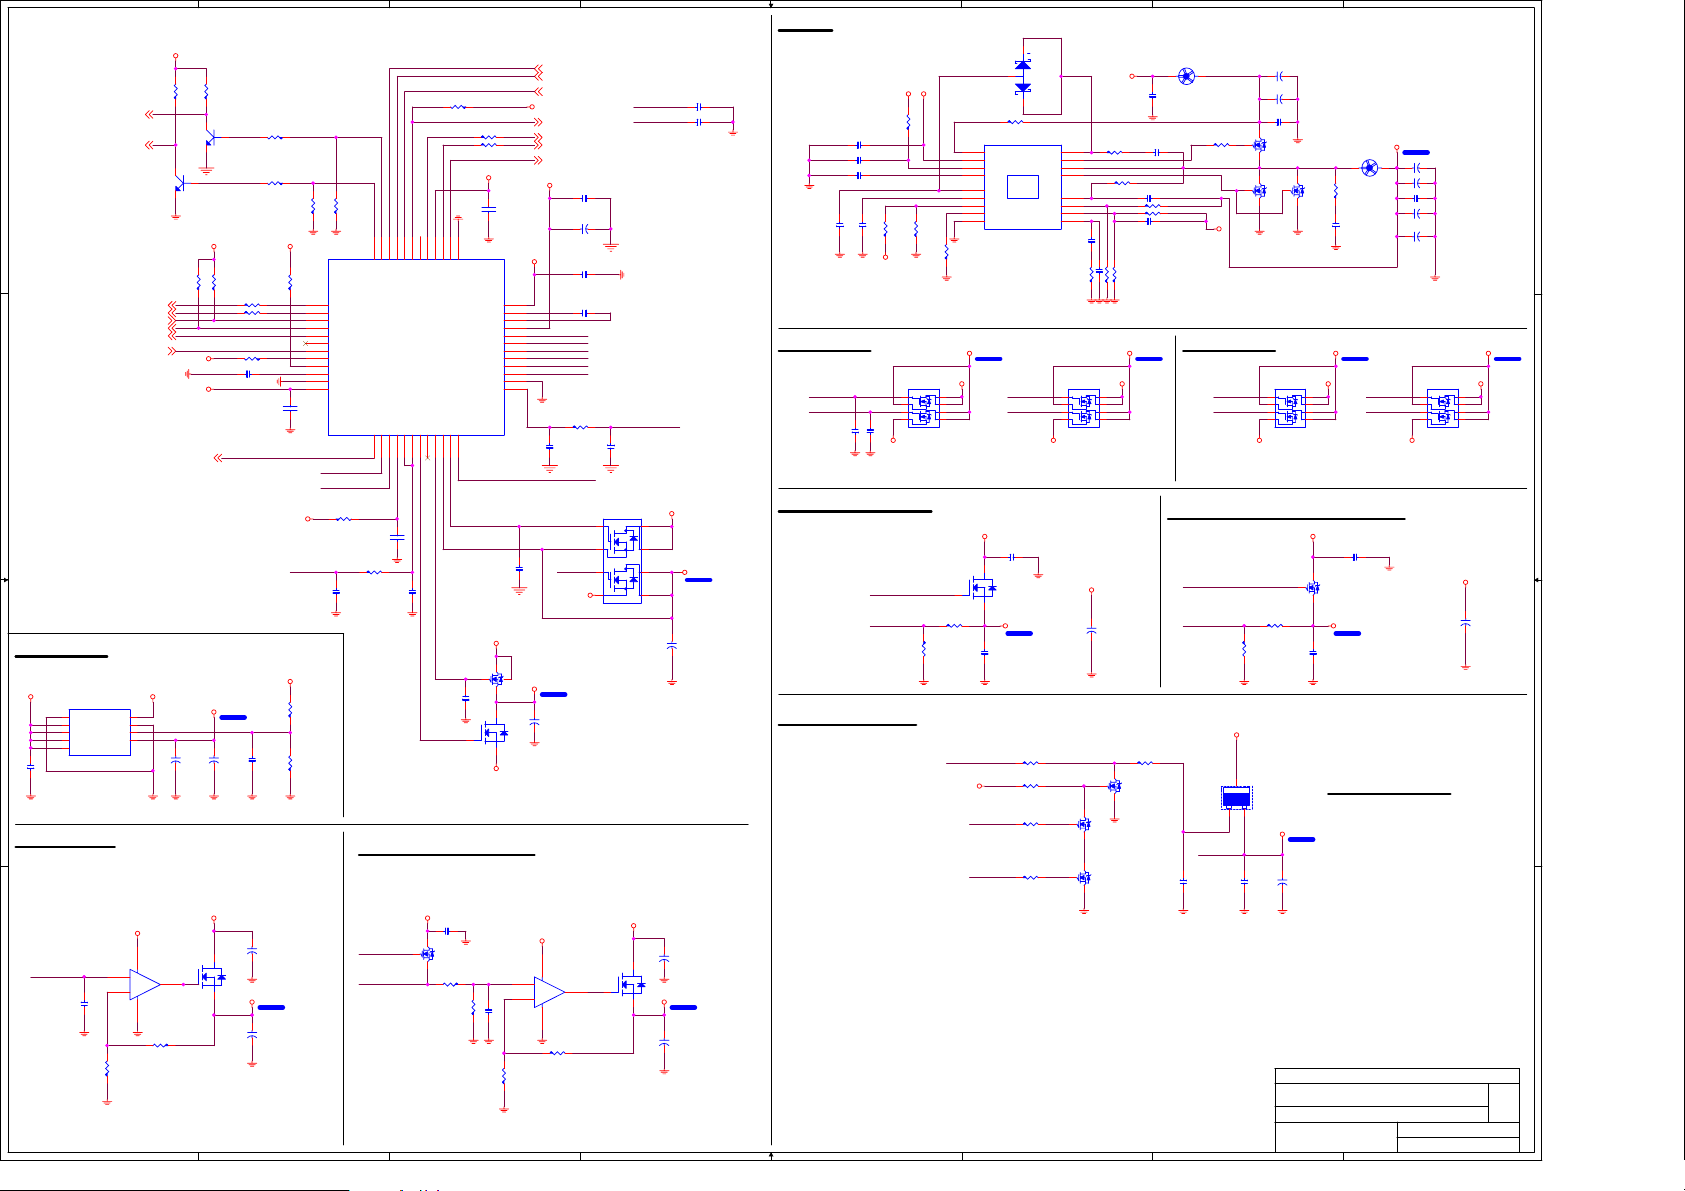
Task: Click the lower NPN transistor with grounded emitter, top-left
Action: click(x=179, y=184)
